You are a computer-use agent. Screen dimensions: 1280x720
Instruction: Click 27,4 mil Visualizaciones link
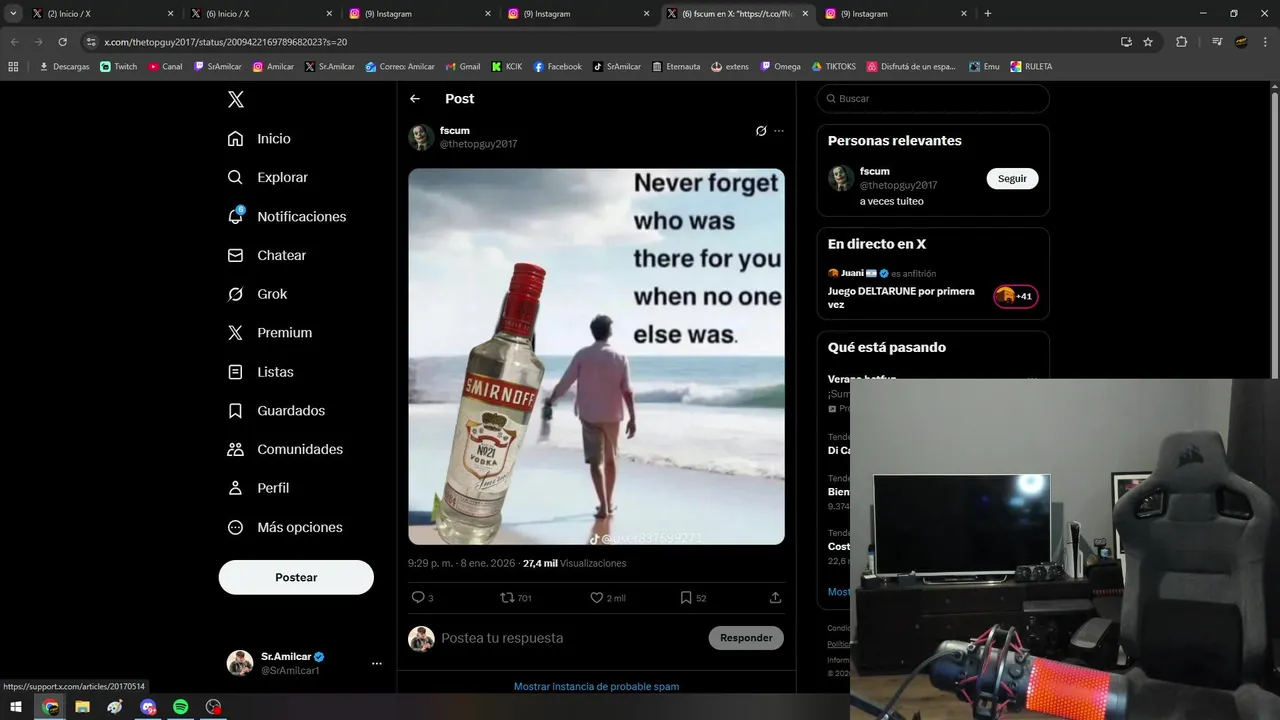(574, 563)
